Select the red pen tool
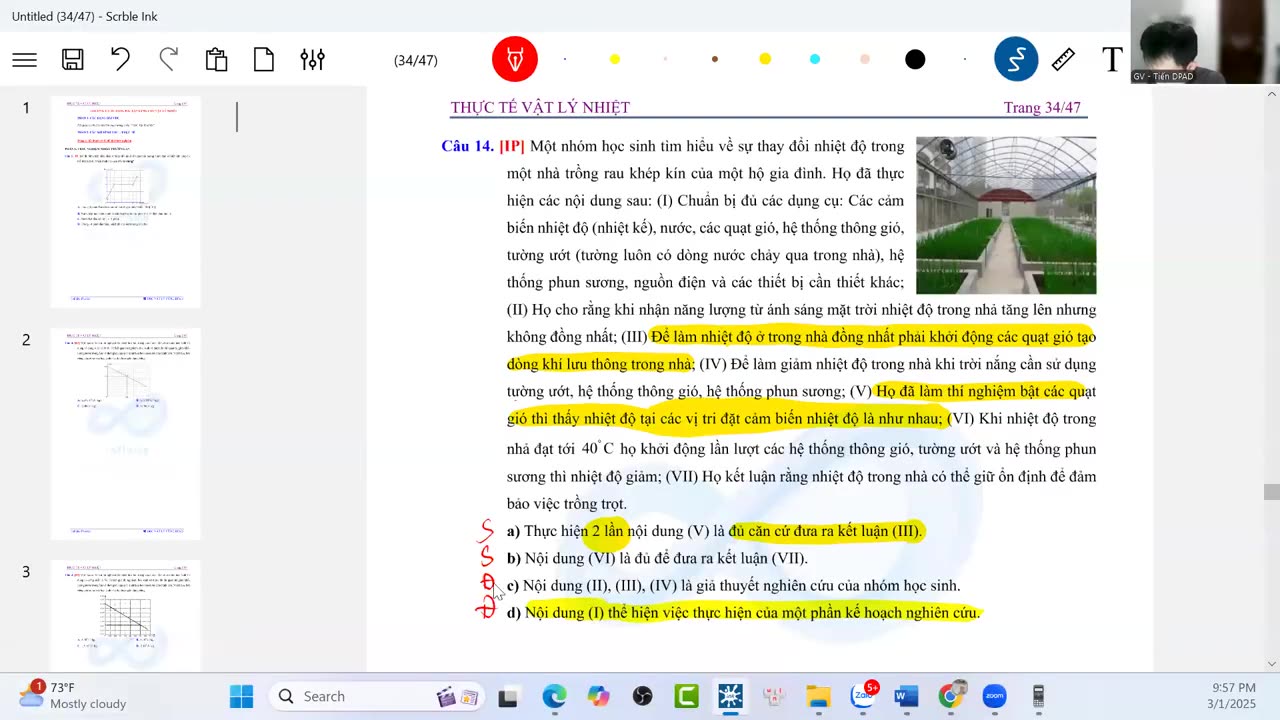 pyautogui.click(x=515, y=60)
